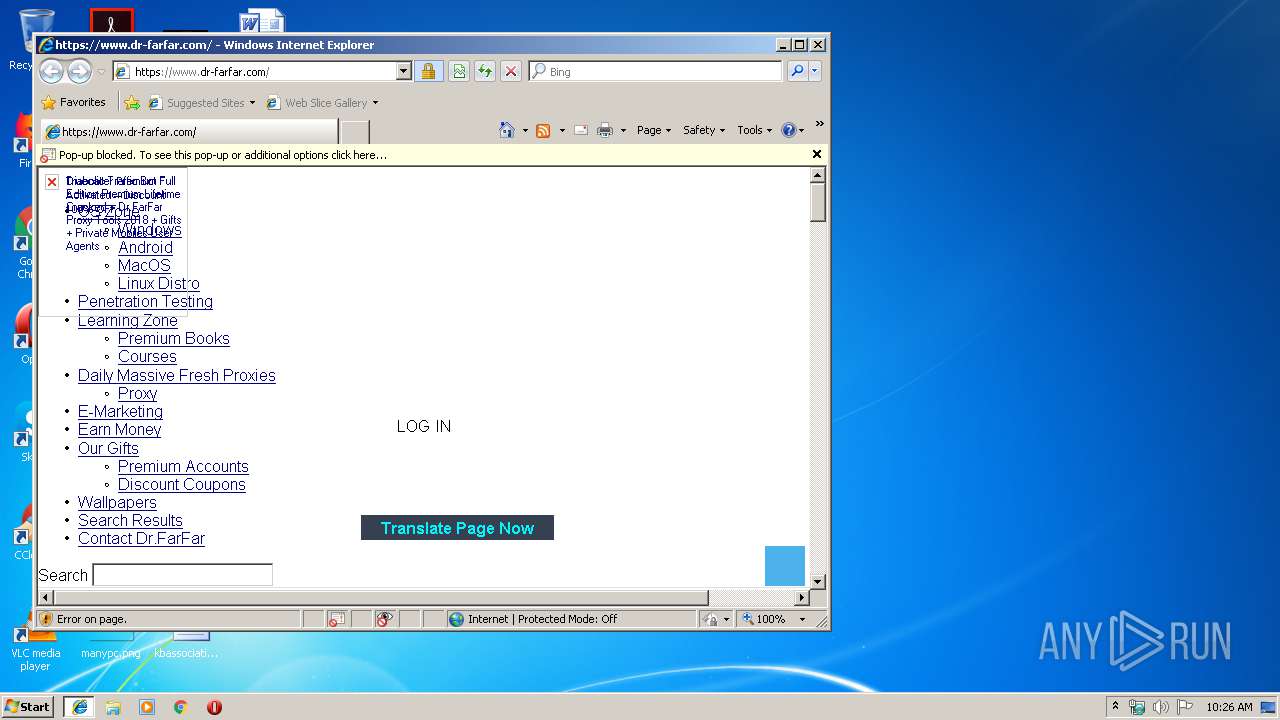Click Add to Favorites Bar star icon
Screen dimensions: 1280x720
click(x=132, y=102)
